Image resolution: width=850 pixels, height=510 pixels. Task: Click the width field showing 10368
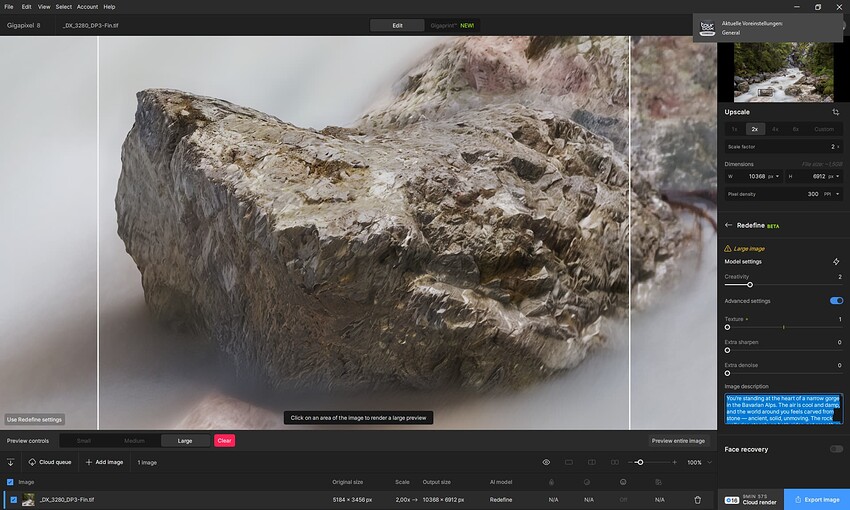[x=754, y=176]
